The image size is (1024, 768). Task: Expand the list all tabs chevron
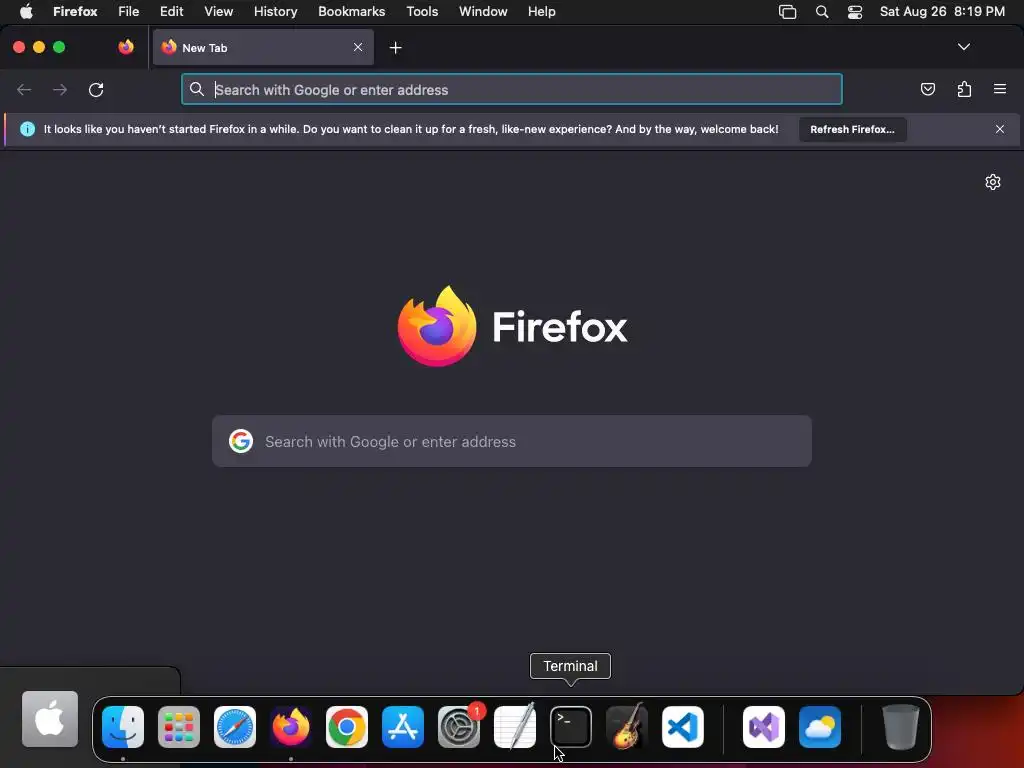(x=963, y=47)
